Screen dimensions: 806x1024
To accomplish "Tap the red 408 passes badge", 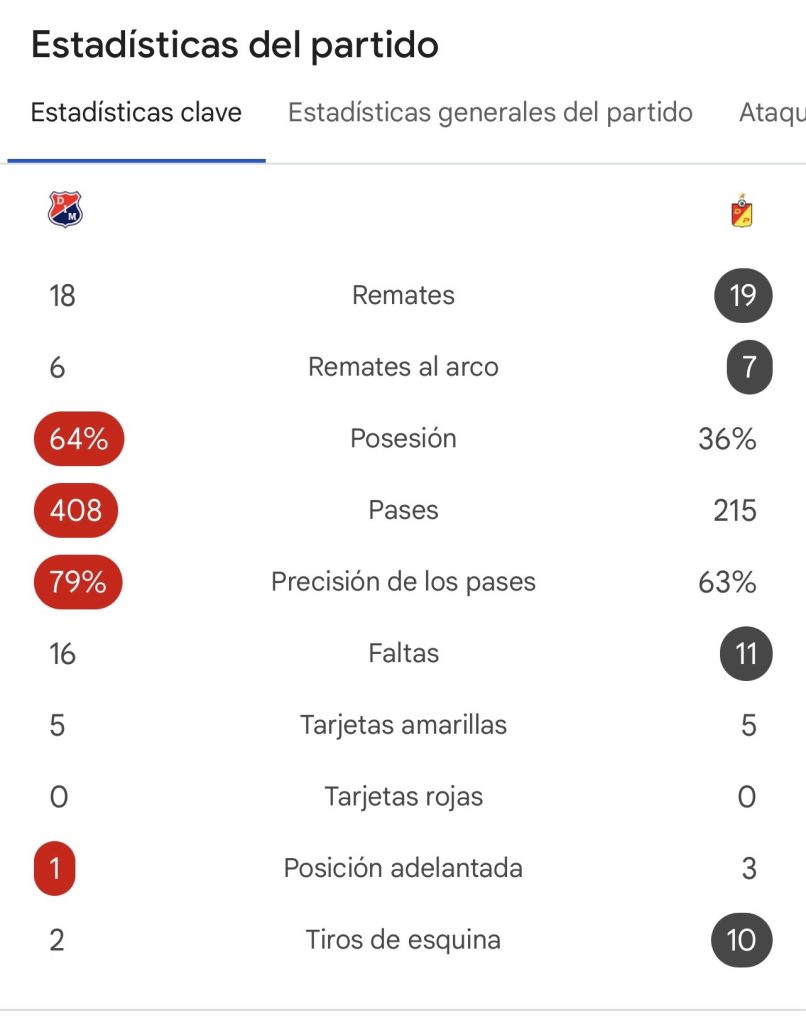I will pos(76,510).
